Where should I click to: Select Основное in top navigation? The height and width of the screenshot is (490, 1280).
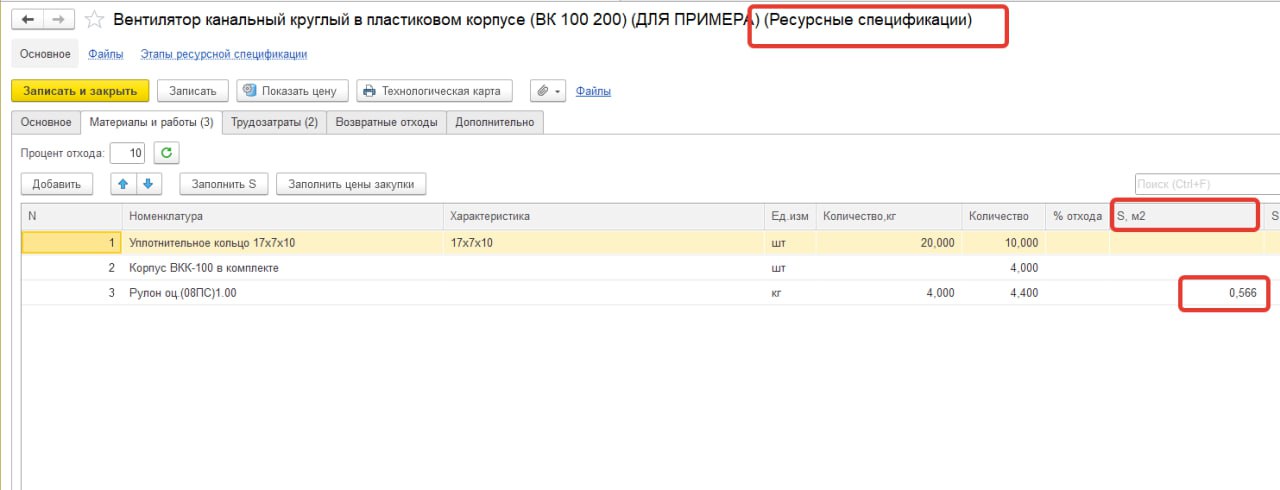pyautogui.click(x=45, y=54)
